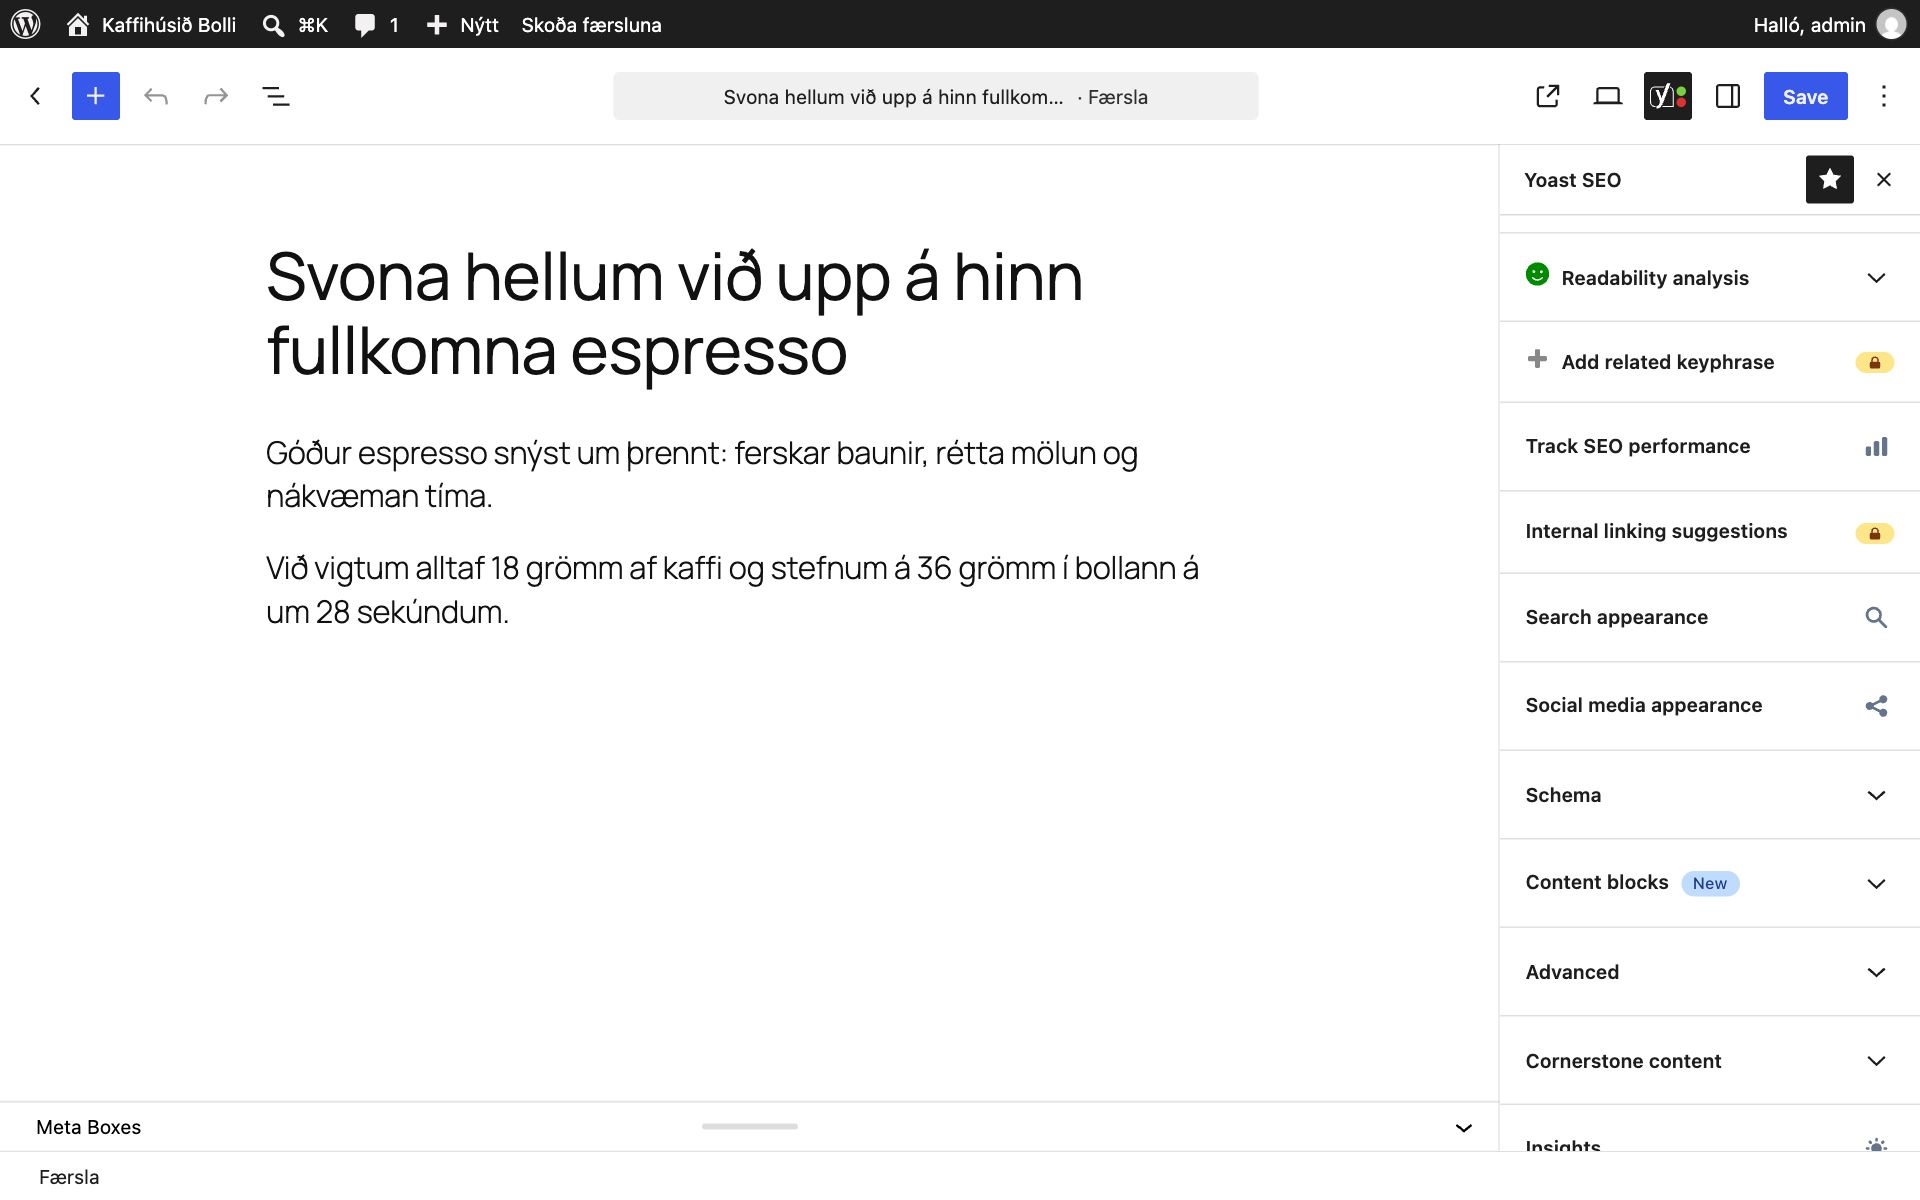Toggle the settings sidebar panel icon
This screenshot has height=1200, width=1920.
coord(1728,96)
